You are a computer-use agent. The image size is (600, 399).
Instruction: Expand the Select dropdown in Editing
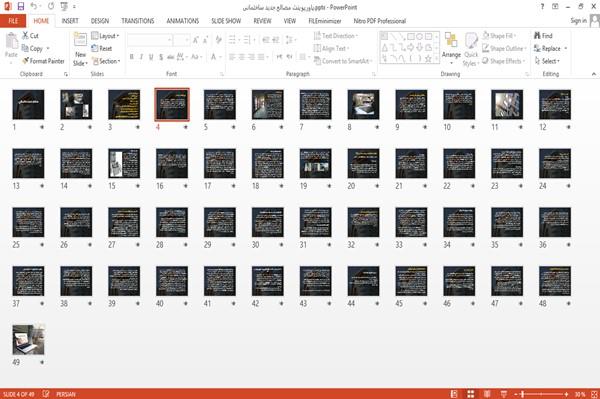coord(548,61)
